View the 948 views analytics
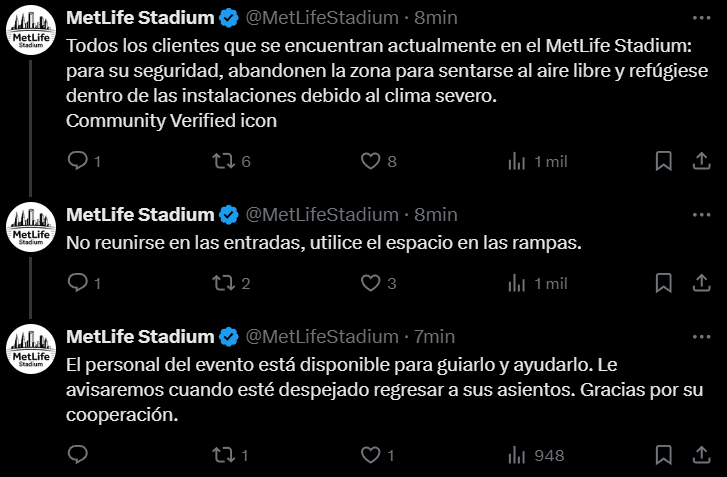The width and height of the screenshot is (727, 477). [x=537, y=455]
